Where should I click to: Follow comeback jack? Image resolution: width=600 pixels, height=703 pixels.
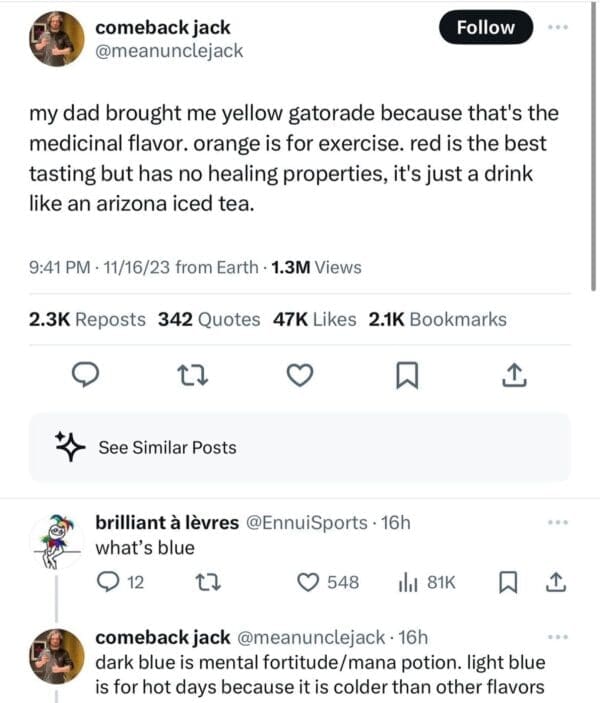coord(485,29)
